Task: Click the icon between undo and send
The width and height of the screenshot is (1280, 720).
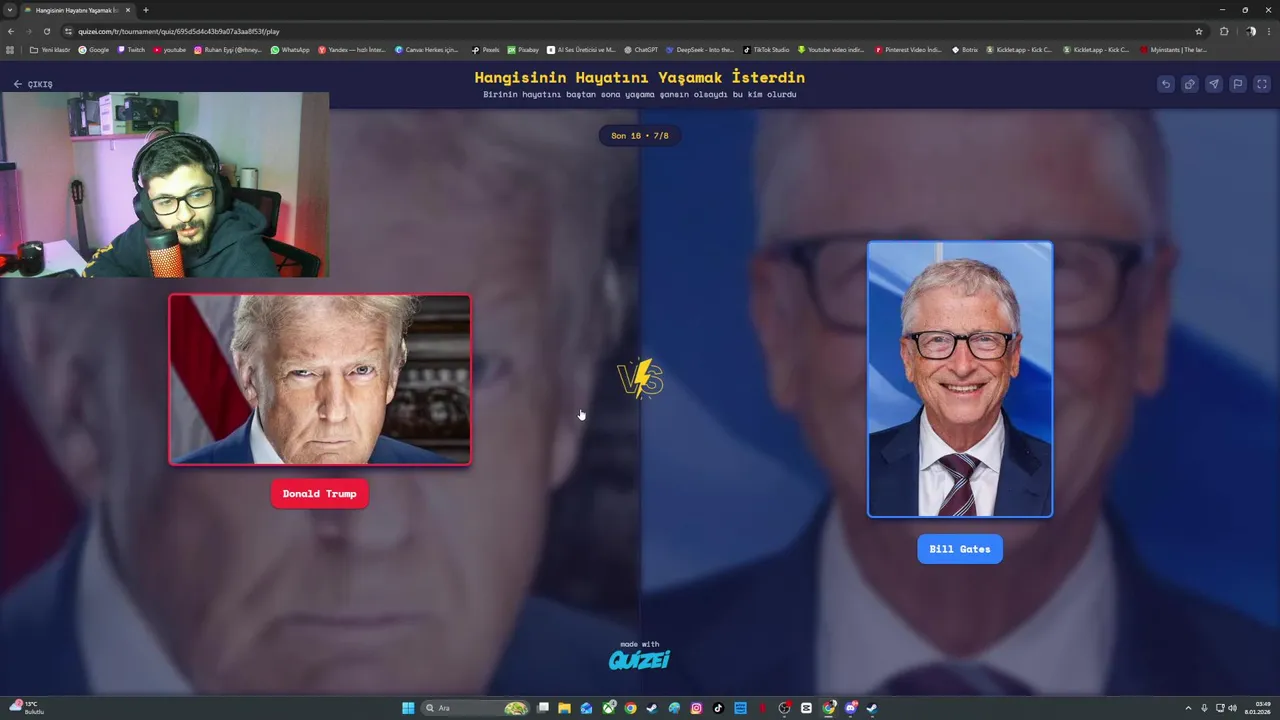Action: coord(1189,84)
